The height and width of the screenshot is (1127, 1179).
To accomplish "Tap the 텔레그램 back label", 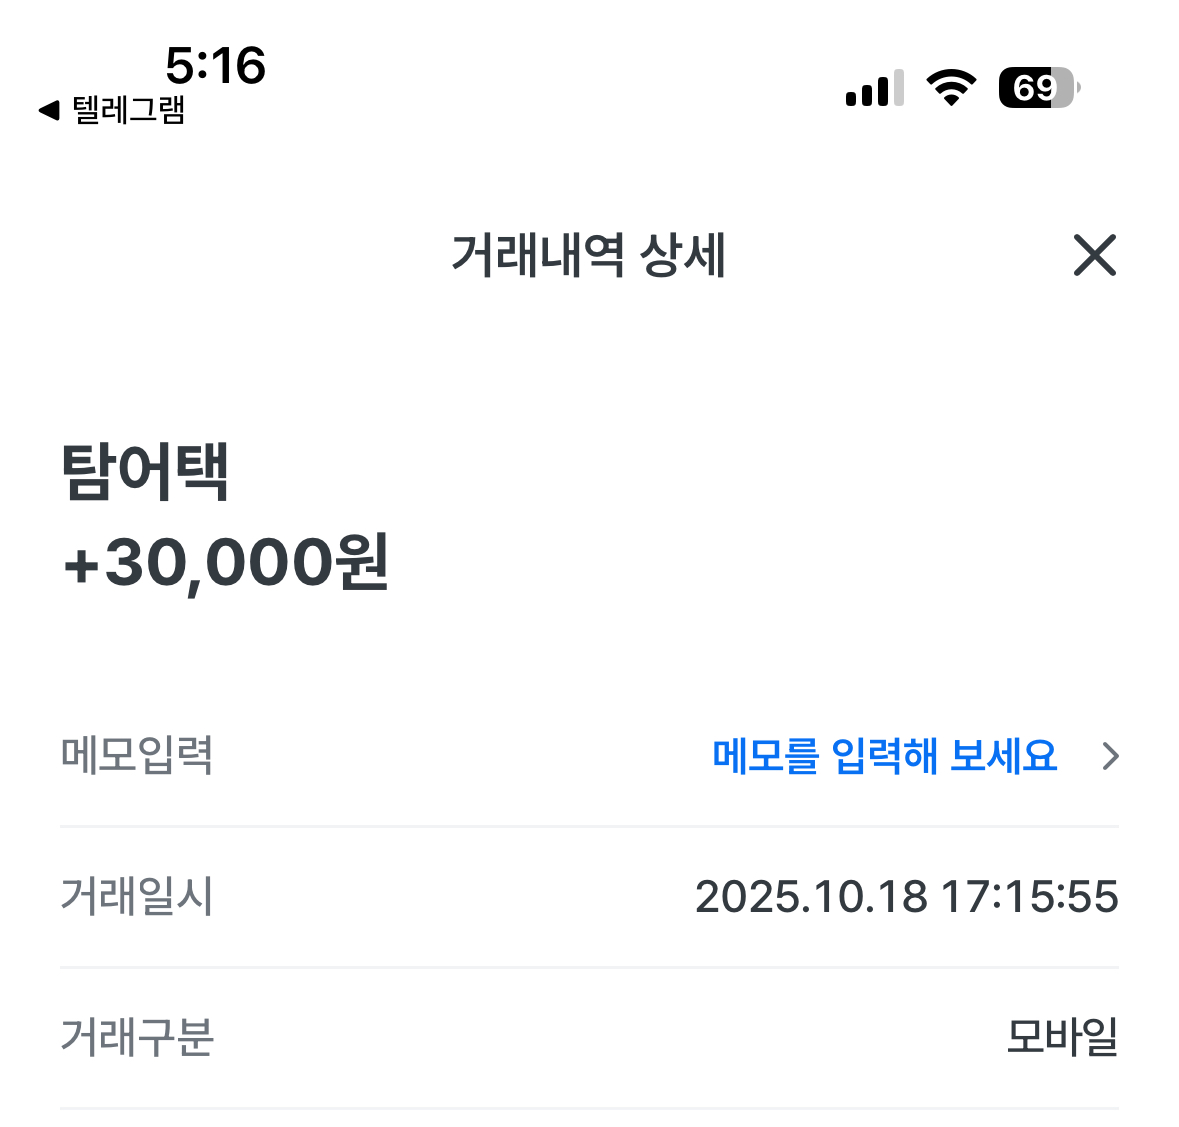I will coord(129,110).
